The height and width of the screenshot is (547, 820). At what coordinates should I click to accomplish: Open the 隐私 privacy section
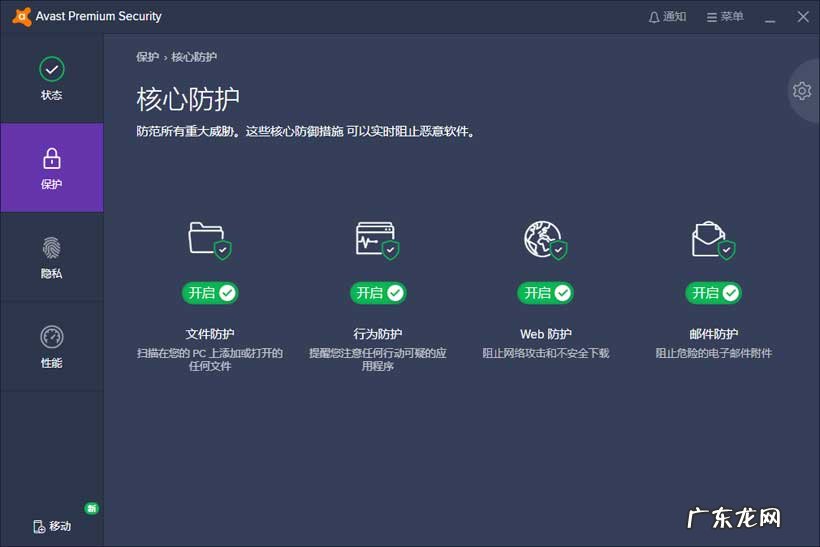pyautogui.click(x=51, y=257)
